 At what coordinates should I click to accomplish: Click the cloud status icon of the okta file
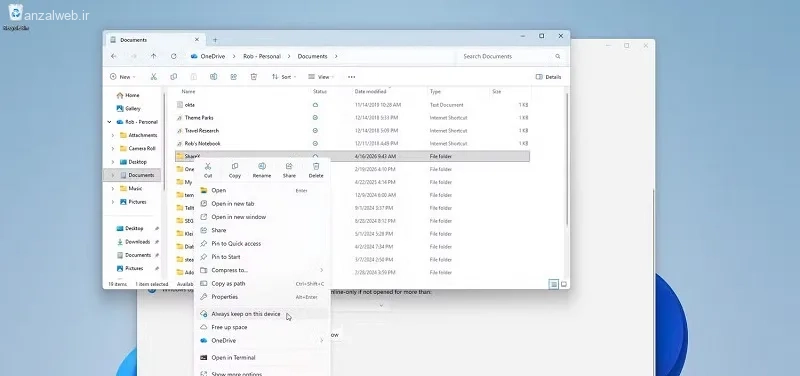(315, 105)
